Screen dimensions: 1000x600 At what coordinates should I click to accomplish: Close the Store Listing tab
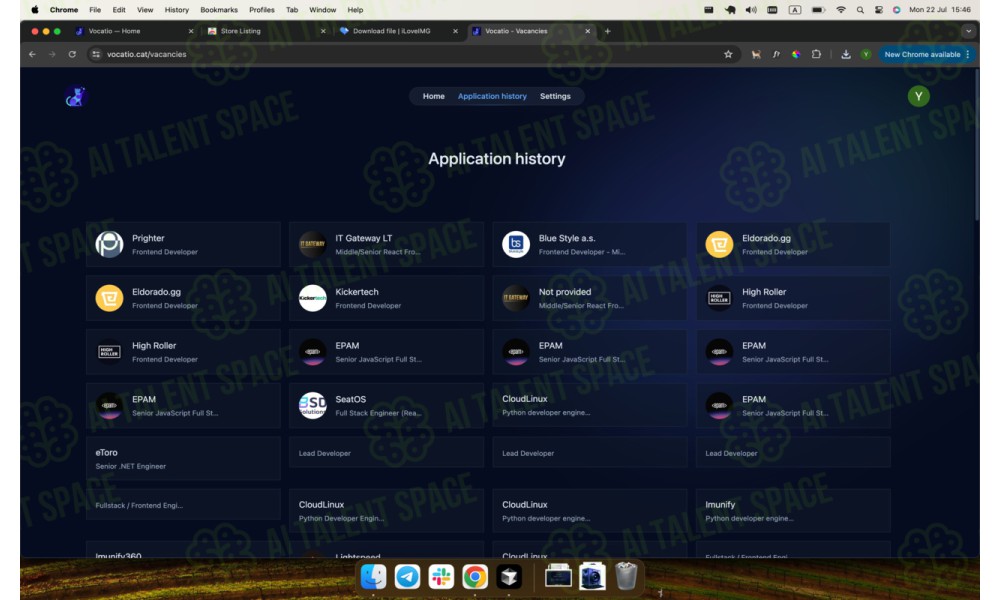tap(323, 31)
